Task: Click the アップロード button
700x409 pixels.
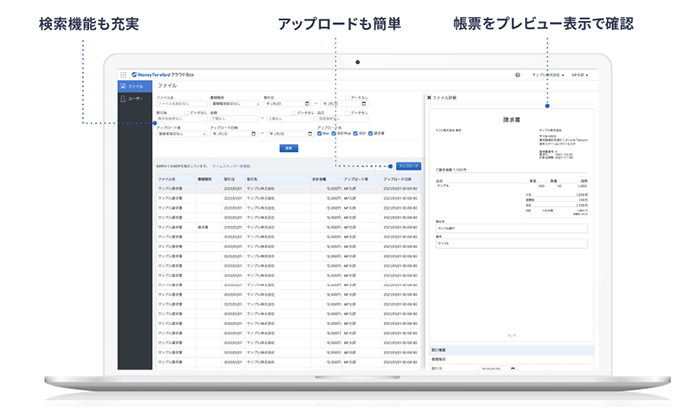Action: [408, 165]
